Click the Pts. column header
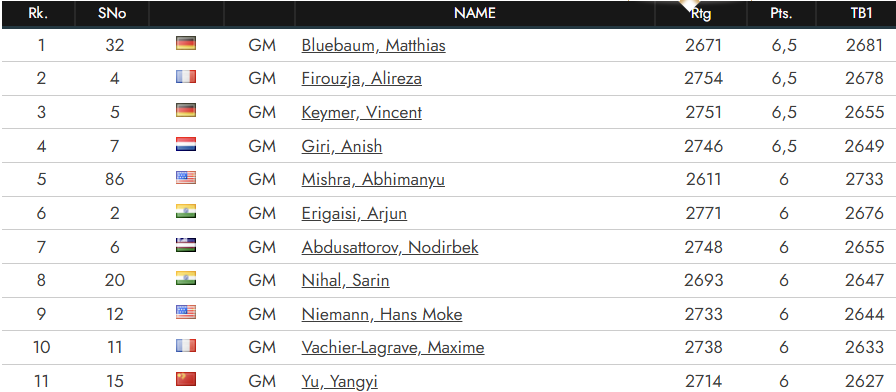Viewport: 896px width, 392px height. (781, 14)
